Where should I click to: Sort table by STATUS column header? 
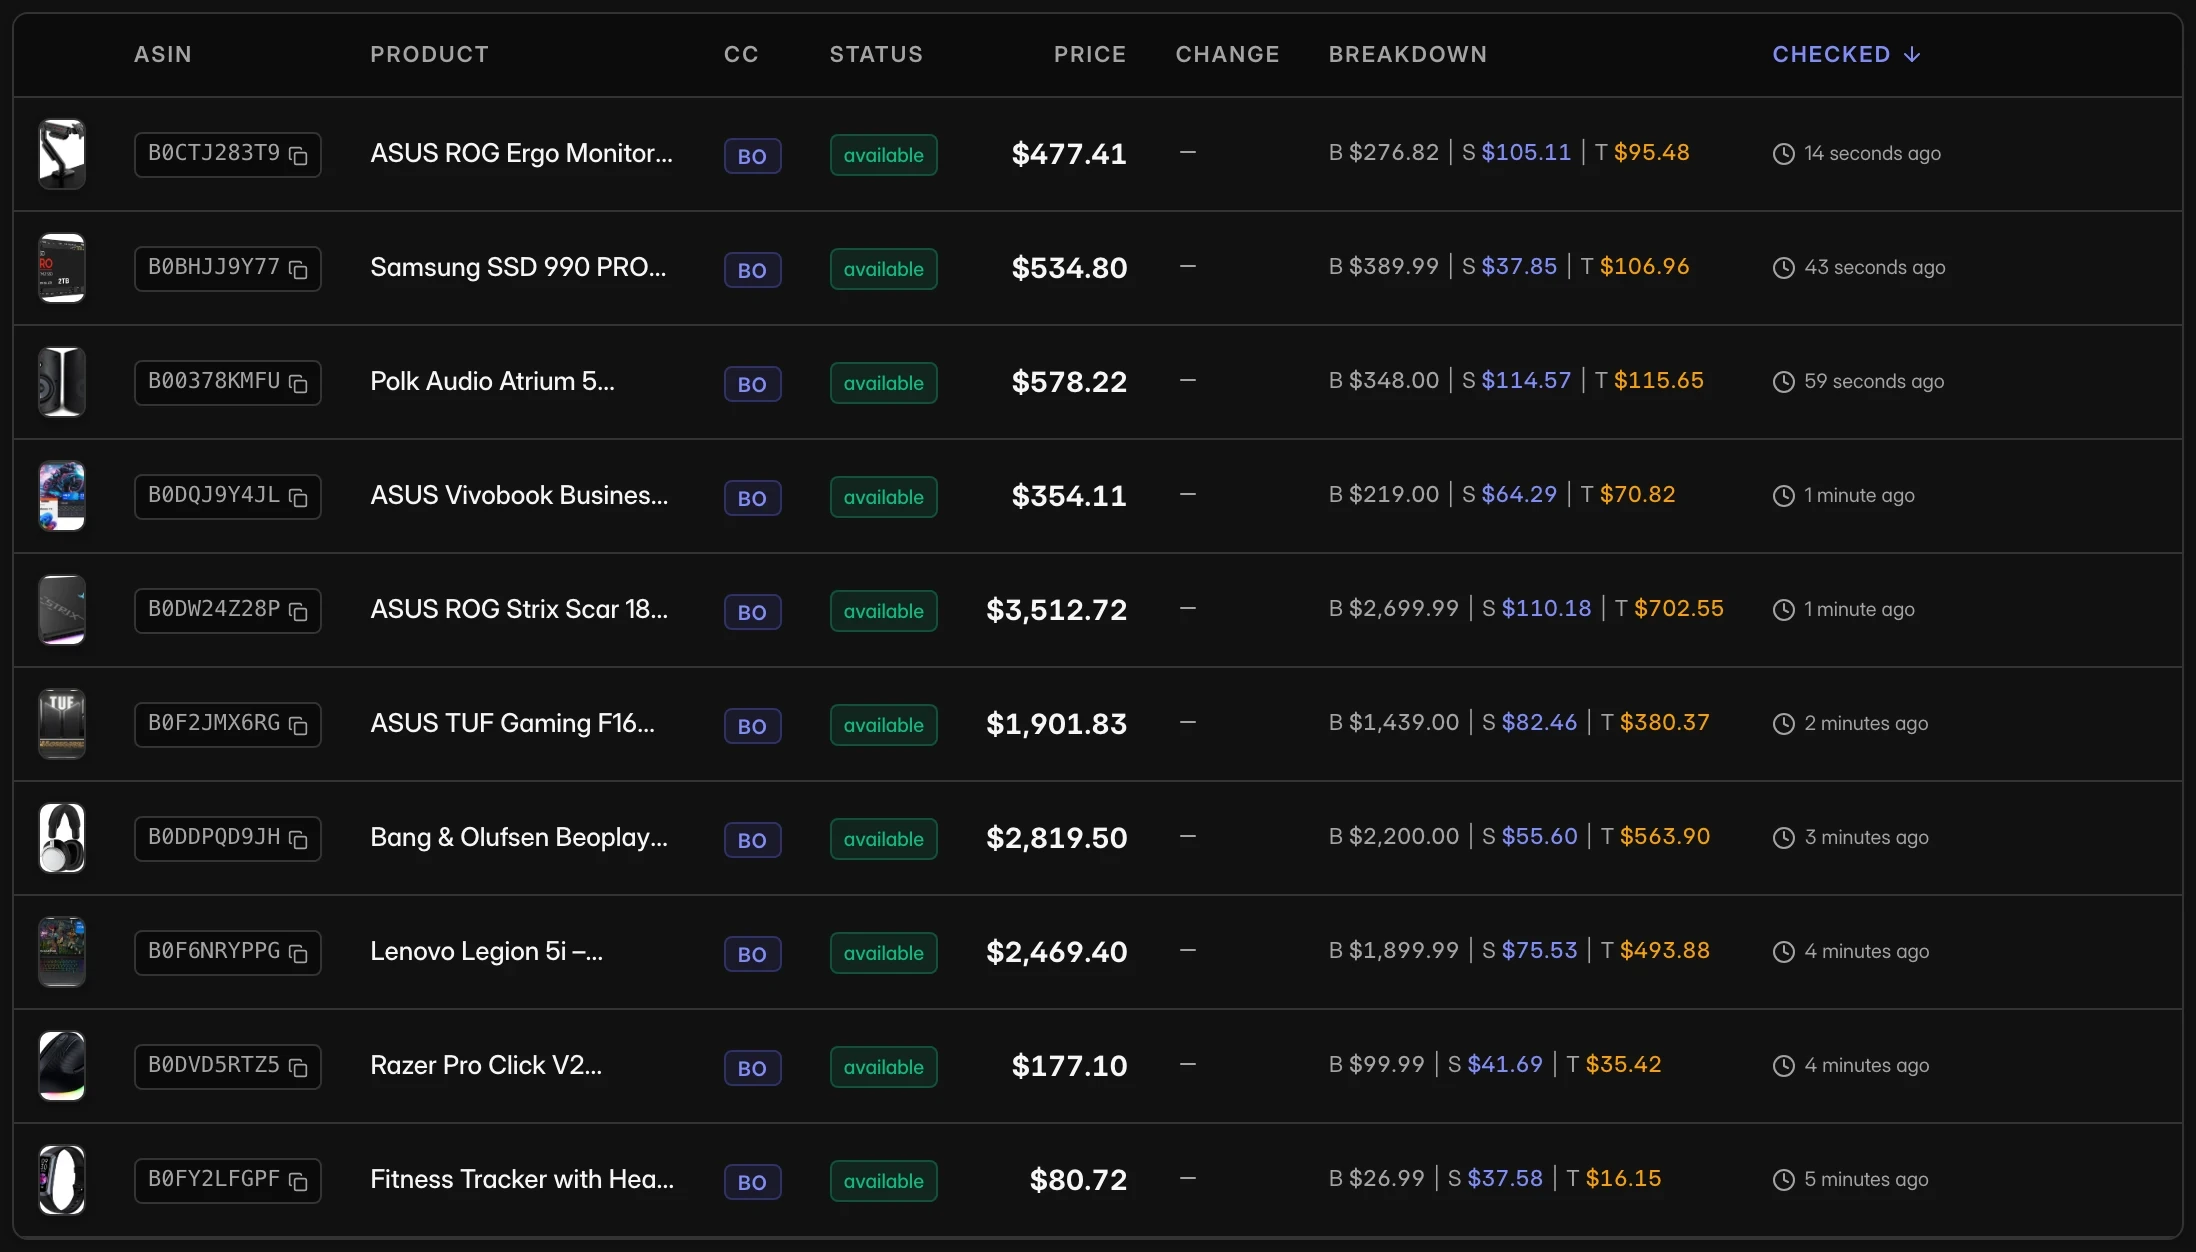pos(876,54)
